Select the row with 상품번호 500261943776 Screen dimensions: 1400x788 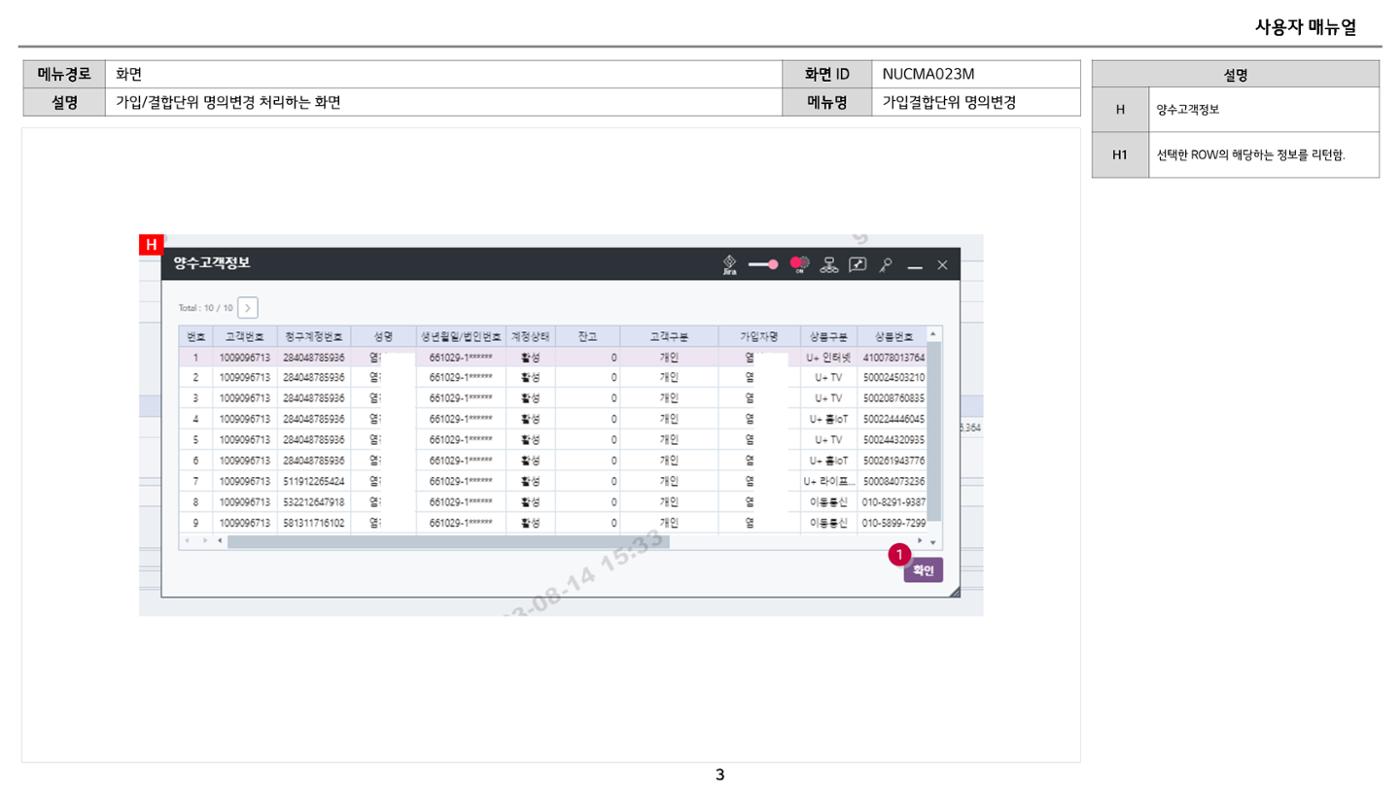[x=553, y=461]
